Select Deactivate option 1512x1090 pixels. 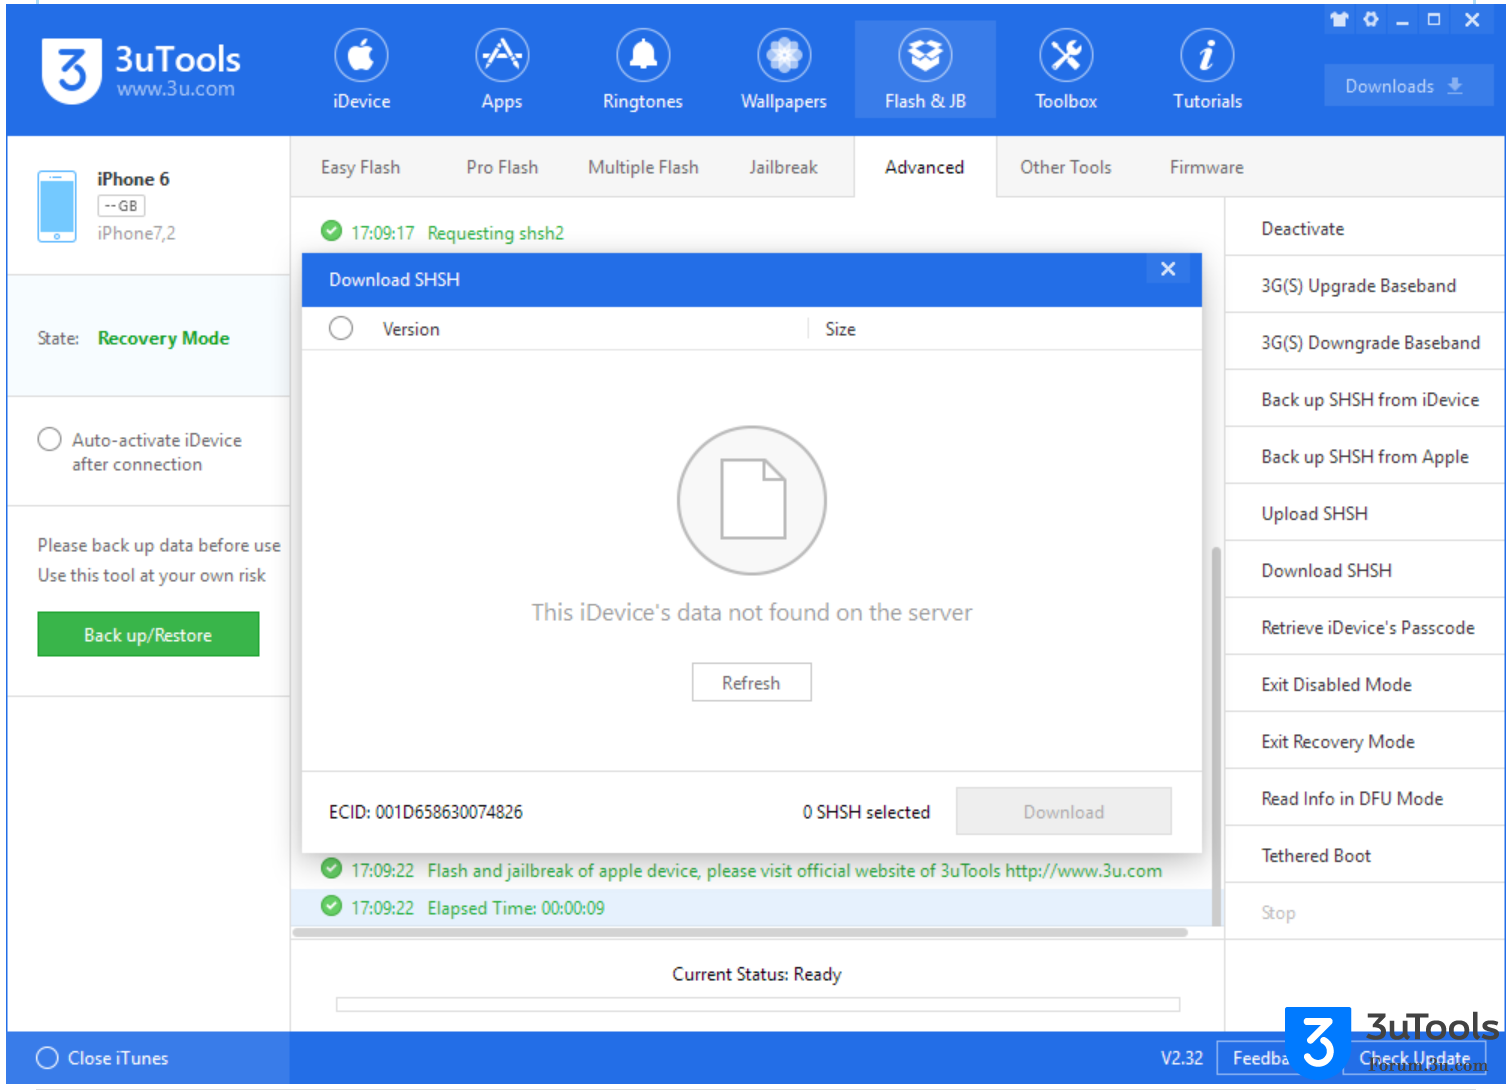click(1364, 228)
